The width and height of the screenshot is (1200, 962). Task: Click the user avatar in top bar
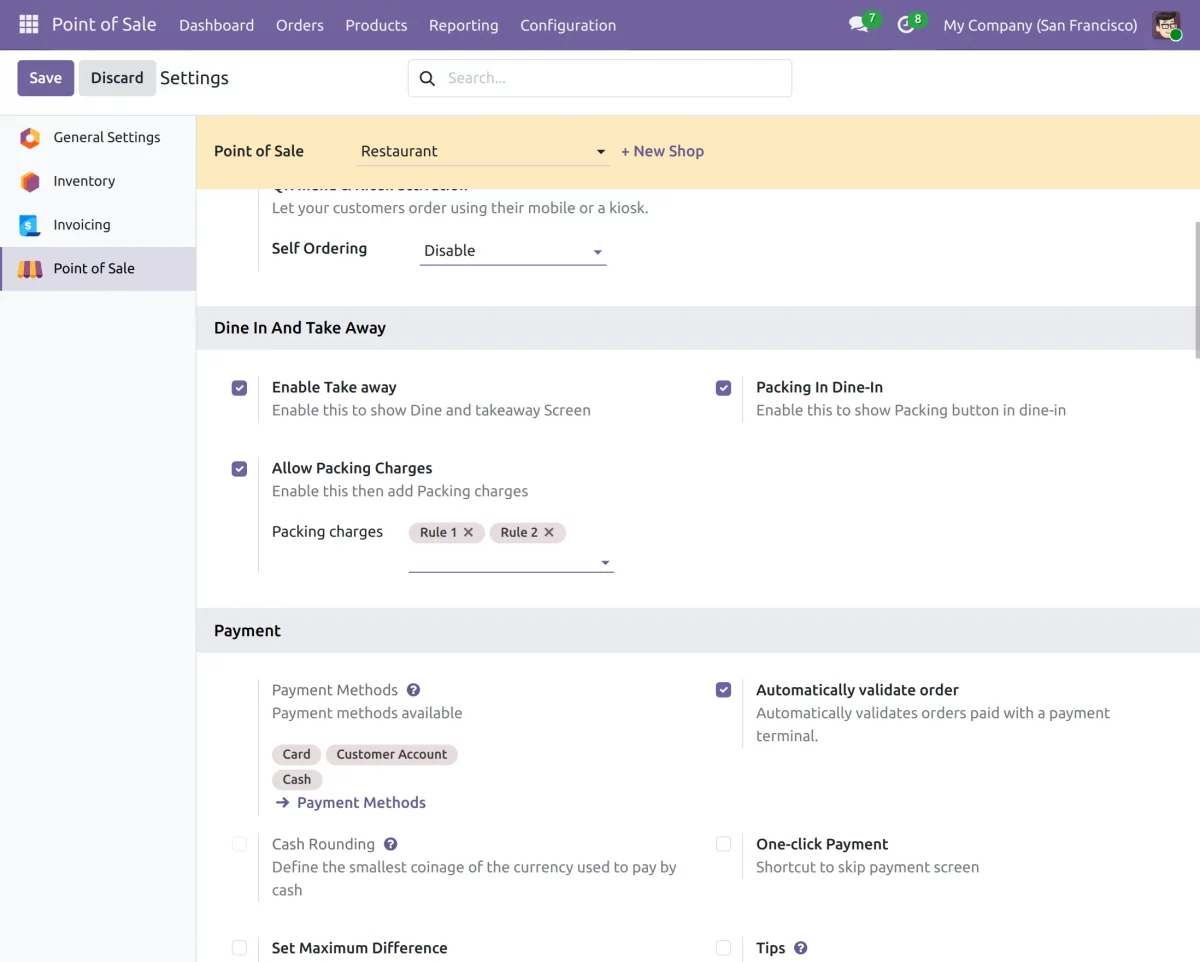(1166, 25)
